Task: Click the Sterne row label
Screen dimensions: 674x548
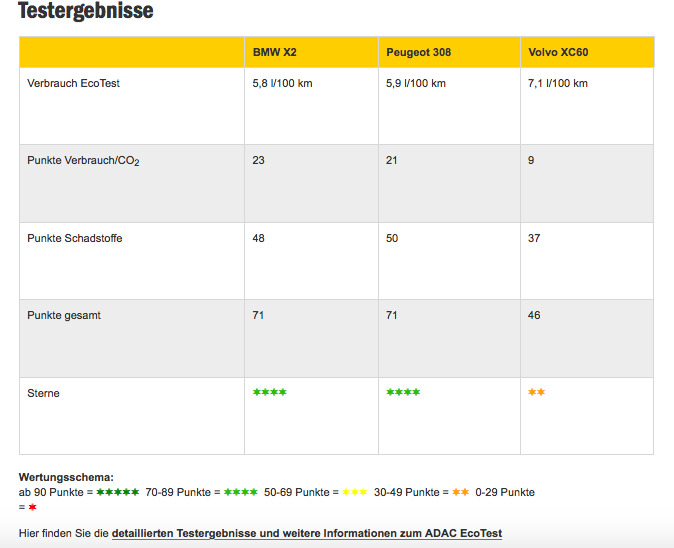Action: pos(43,393)
